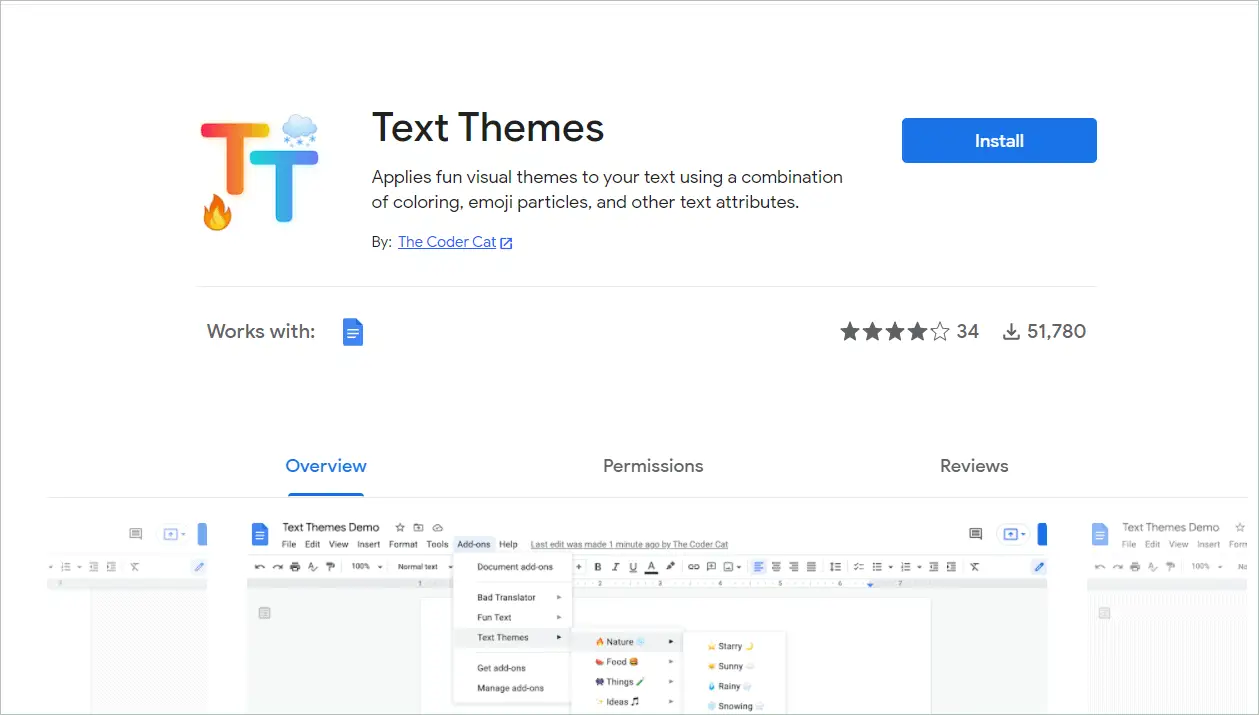Open the Reviews tab

pyautogui.click(x=973, y=466)
